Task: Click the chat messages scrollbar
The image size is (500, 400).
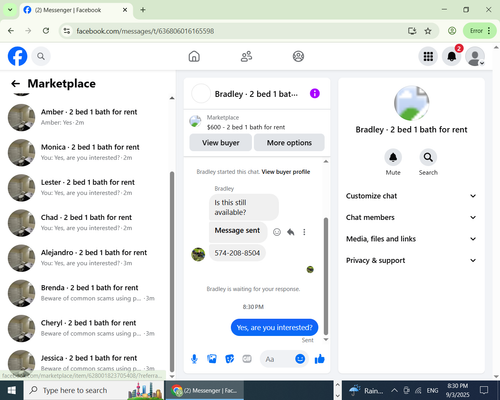Action: point(326,276)
